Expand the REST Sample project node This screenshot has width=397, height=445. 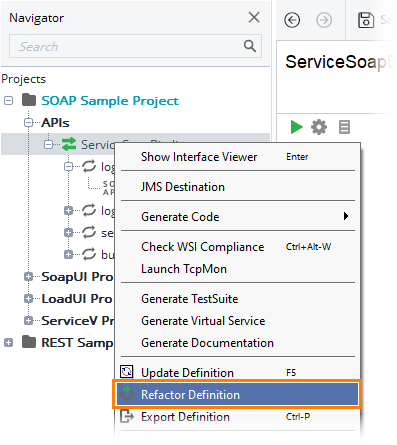click(9, 342)
